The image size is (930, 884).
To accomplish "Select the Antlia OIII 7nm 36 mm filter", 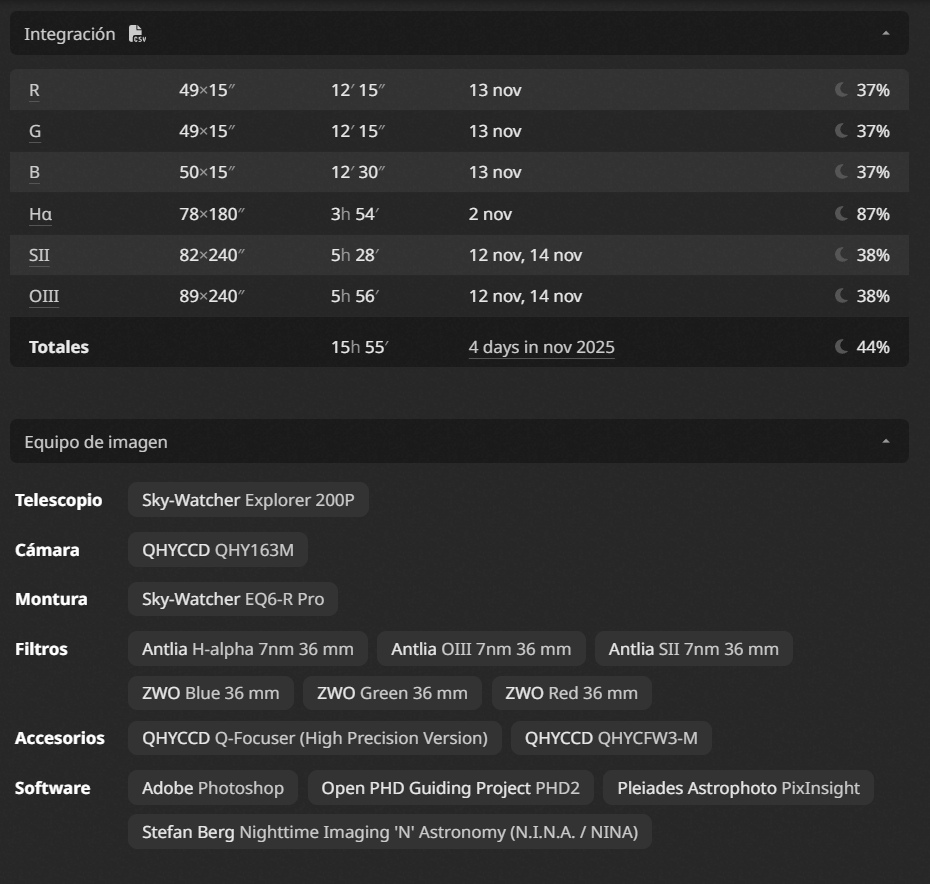I will pyautogui.click(x=481, y=648).
